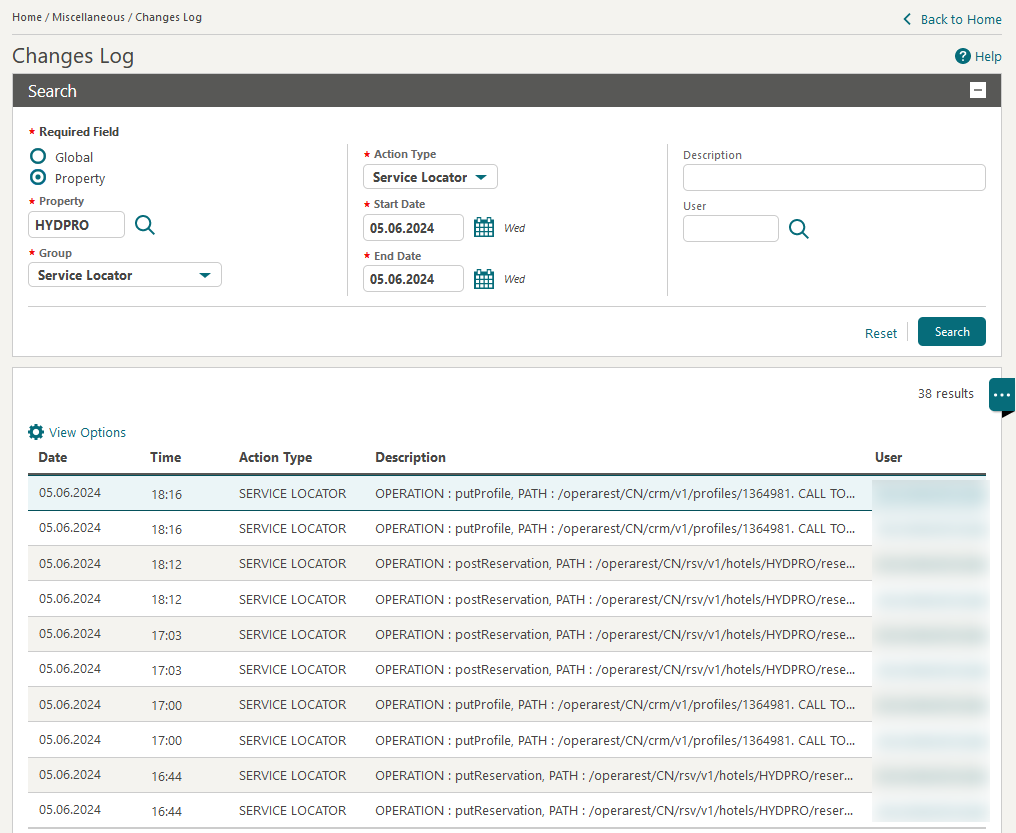Sort by the Action Type column header
Viewport: 1016px width, 833px height.
(x=275, y=457)
